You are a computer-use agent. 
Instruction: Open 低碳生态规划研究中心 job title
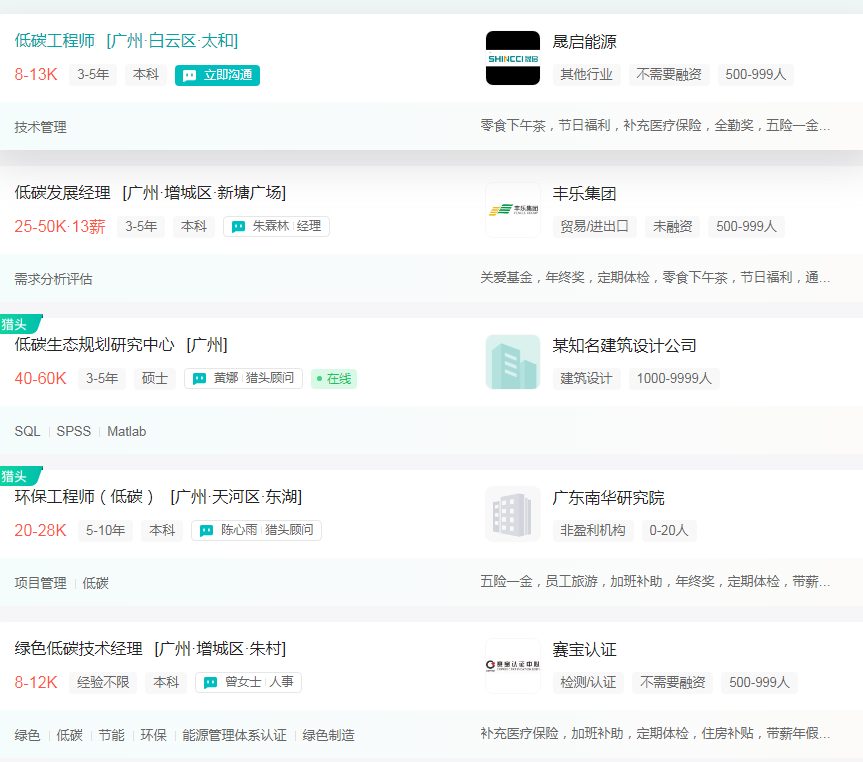point(94,345)
